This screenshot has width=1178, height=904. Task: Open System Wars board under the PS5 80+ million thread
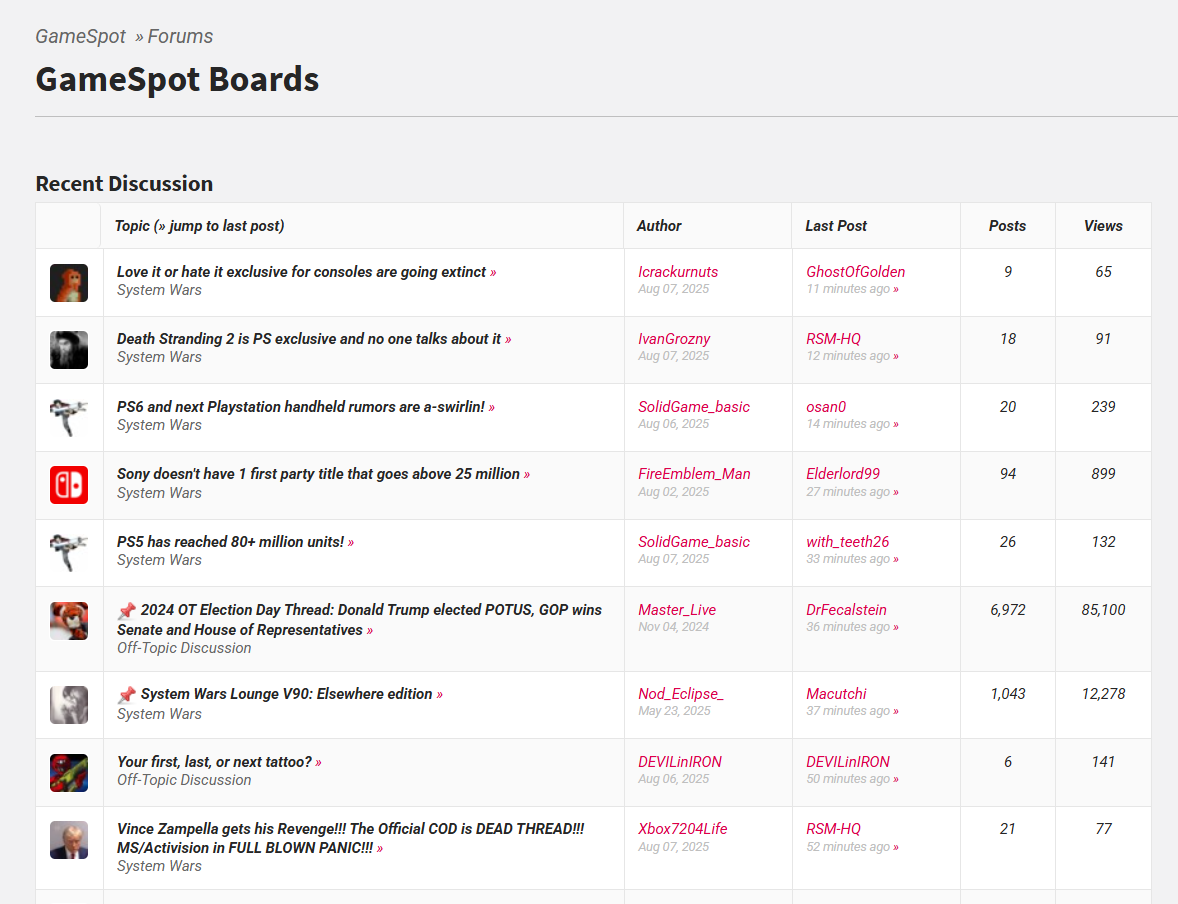159,560
